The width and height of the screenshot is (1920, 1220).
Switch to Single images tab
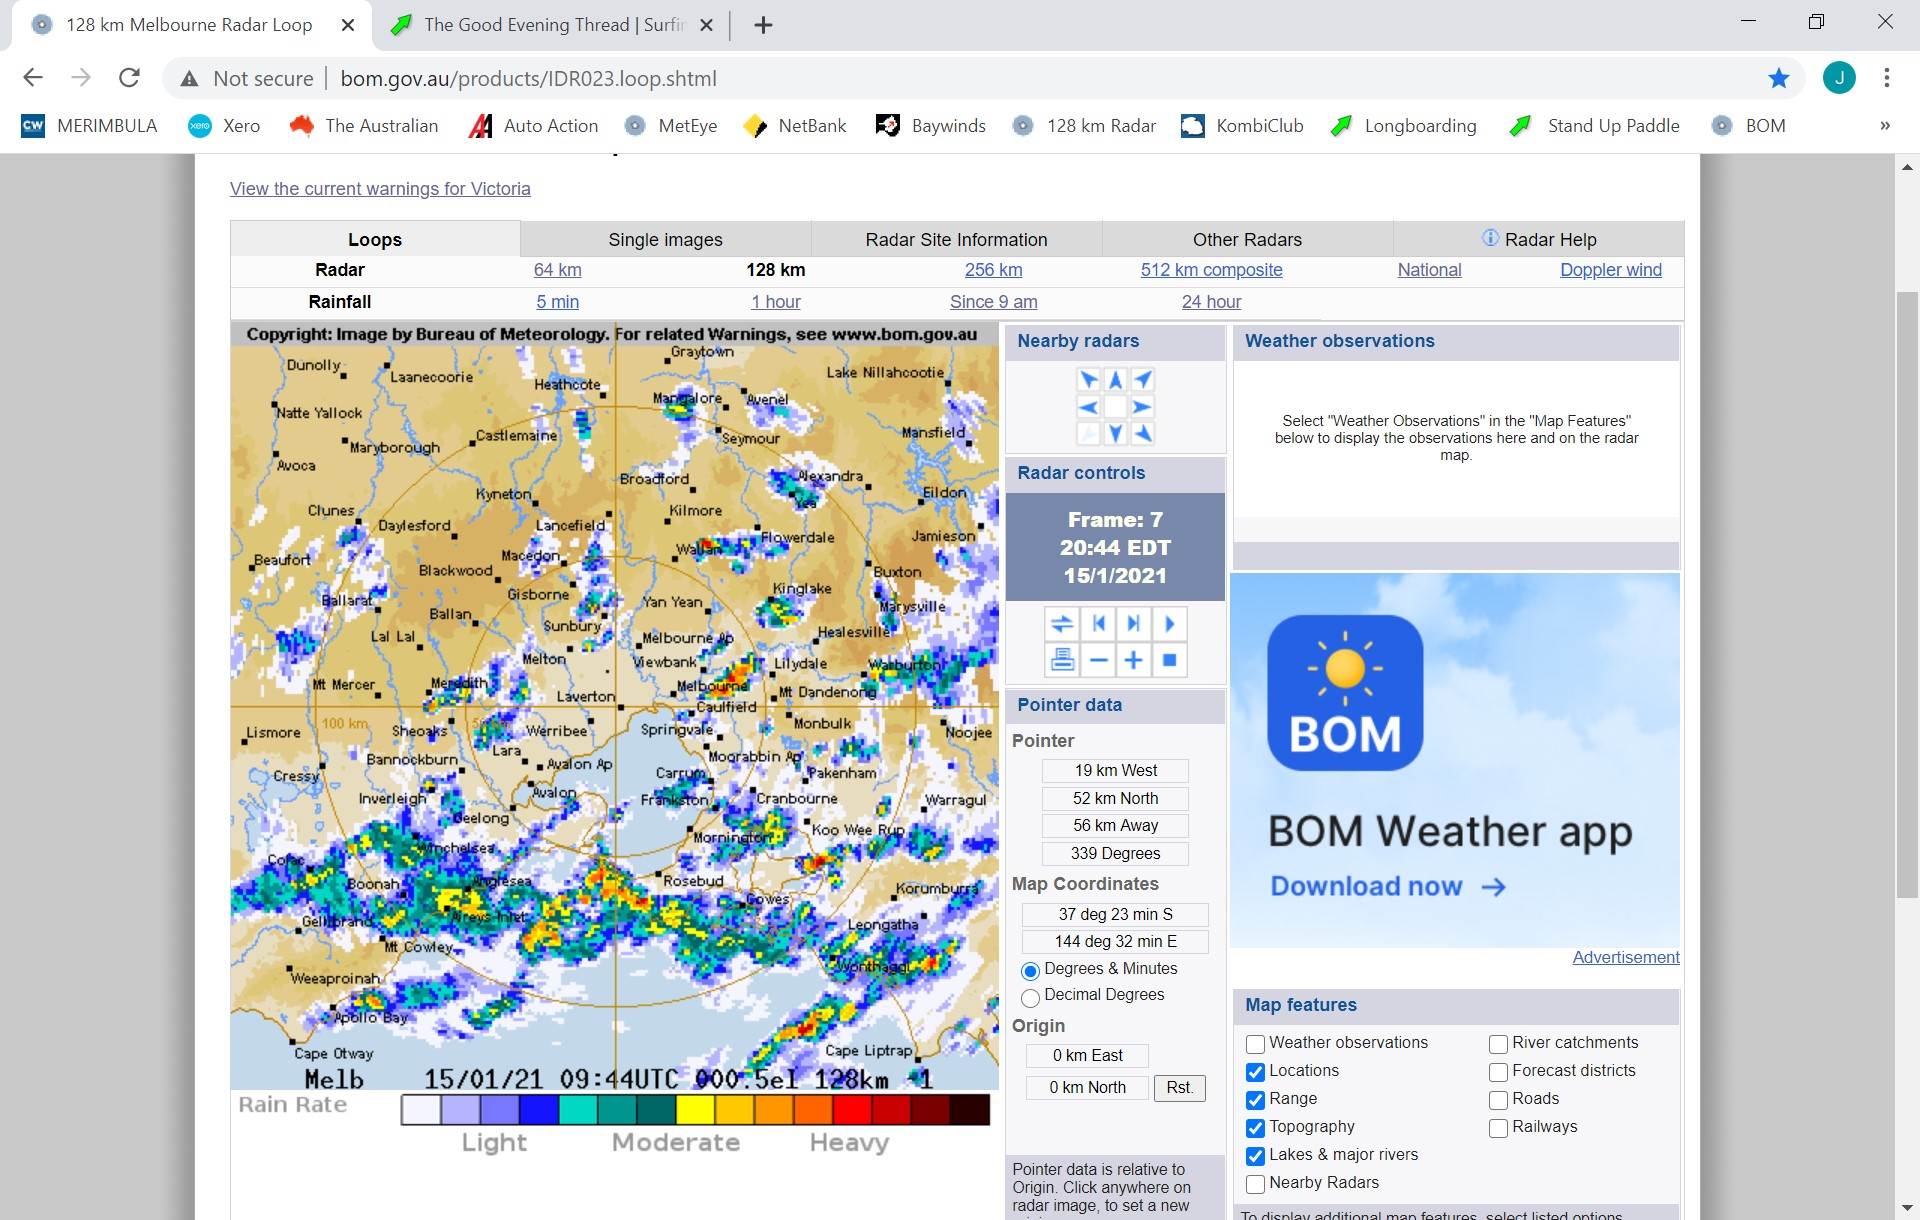665,240
